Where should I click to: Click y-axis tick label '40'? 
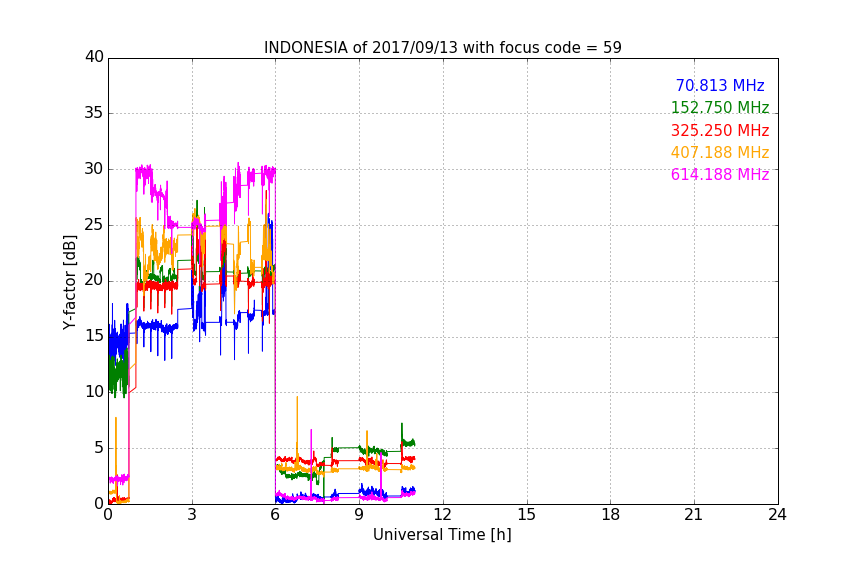point(94,57)
